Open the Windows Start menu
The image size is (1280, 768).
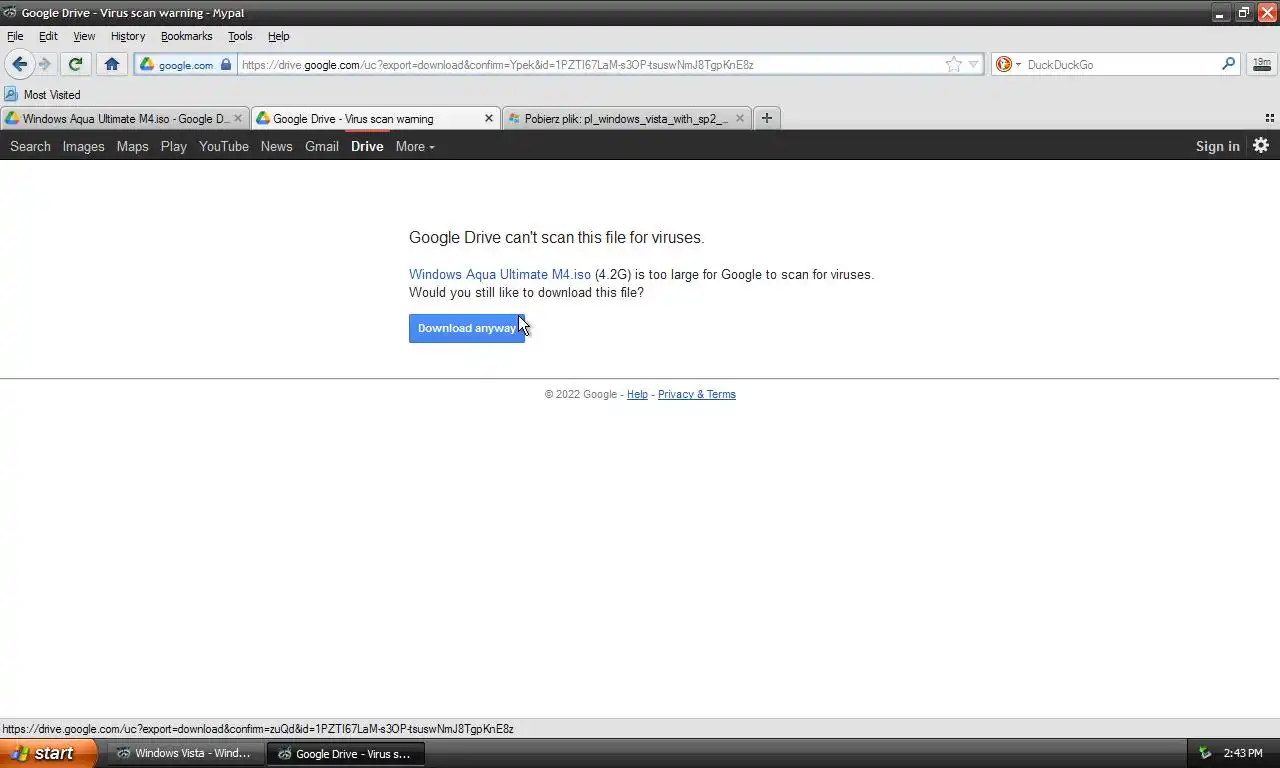49,753
